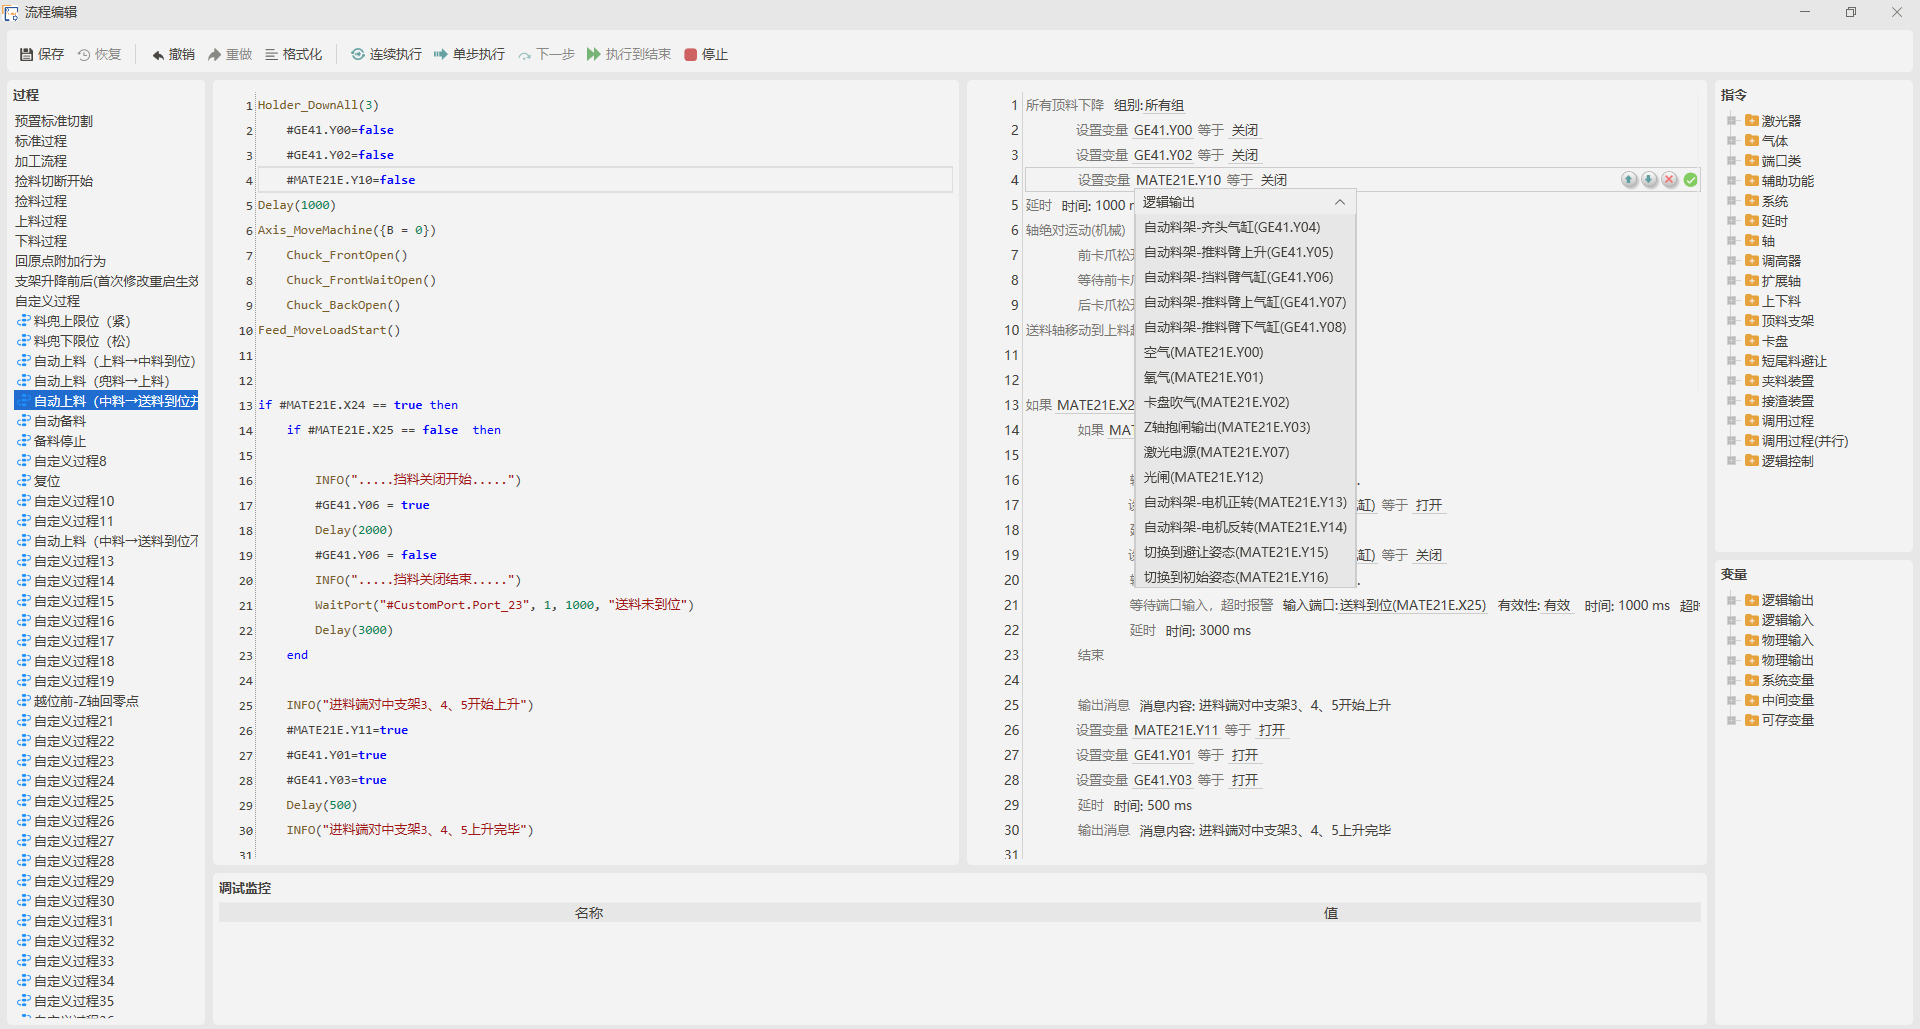Delete line 4 with red X icon
The width and height of the screenshot is (1920, 1029).
pyautogui.click(x=1669, y=180)
